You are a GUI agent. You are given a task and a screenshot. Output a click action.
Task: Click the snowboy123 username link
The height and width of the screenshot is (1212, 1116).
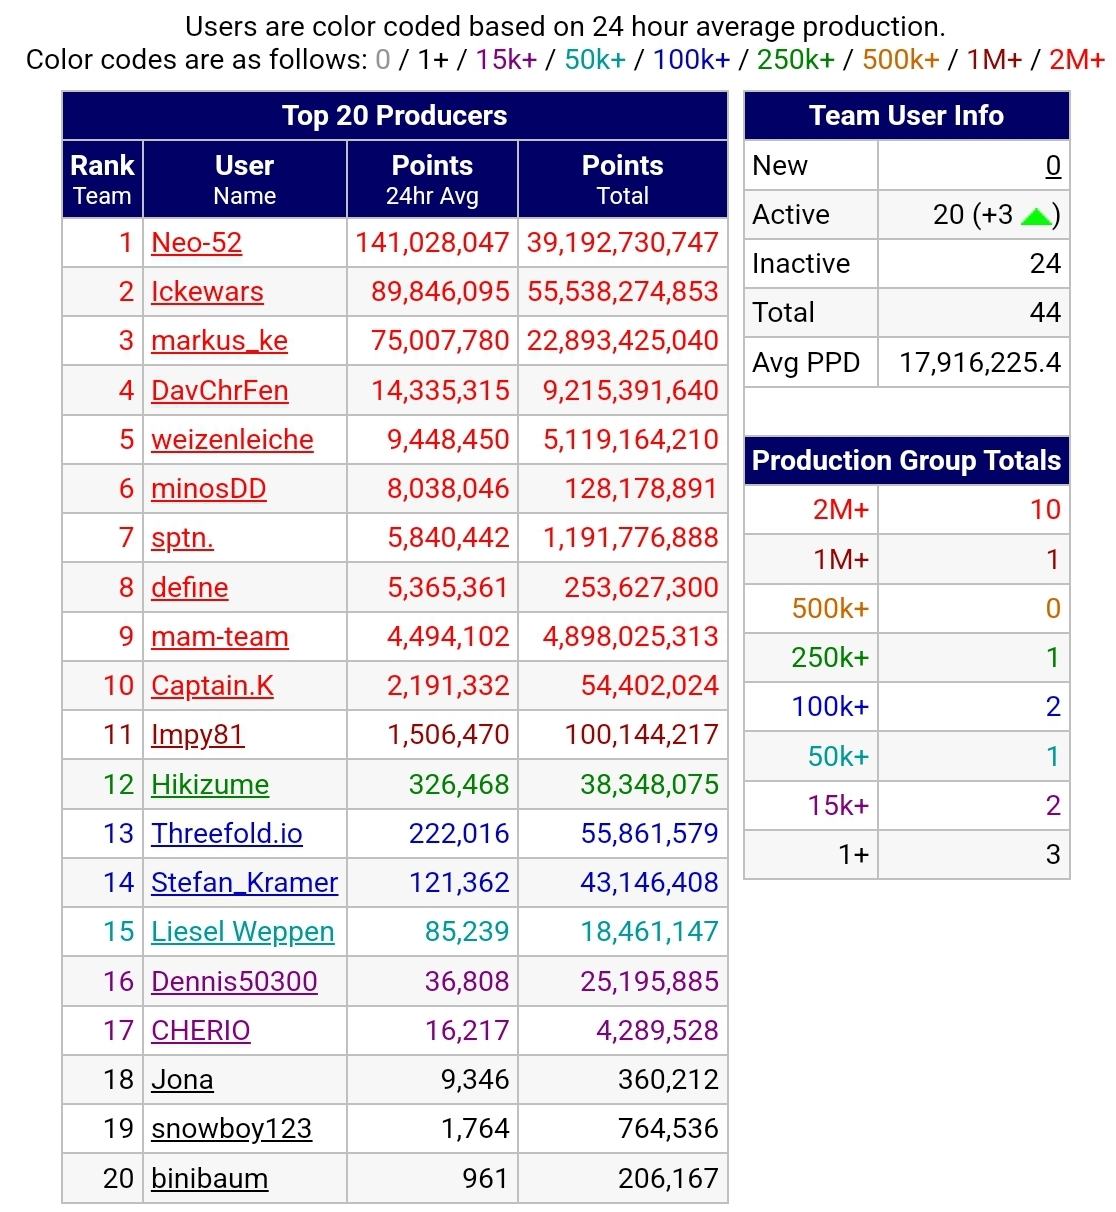pos(231,1129)
